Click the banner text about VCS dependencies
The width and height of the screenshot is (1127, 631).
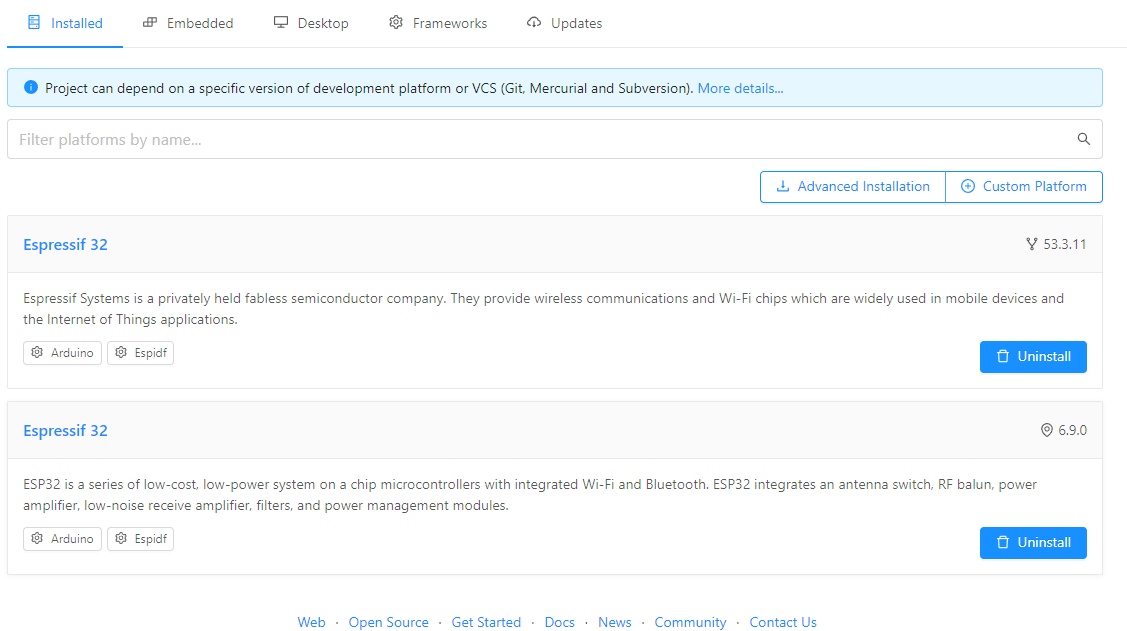(369, 88)
